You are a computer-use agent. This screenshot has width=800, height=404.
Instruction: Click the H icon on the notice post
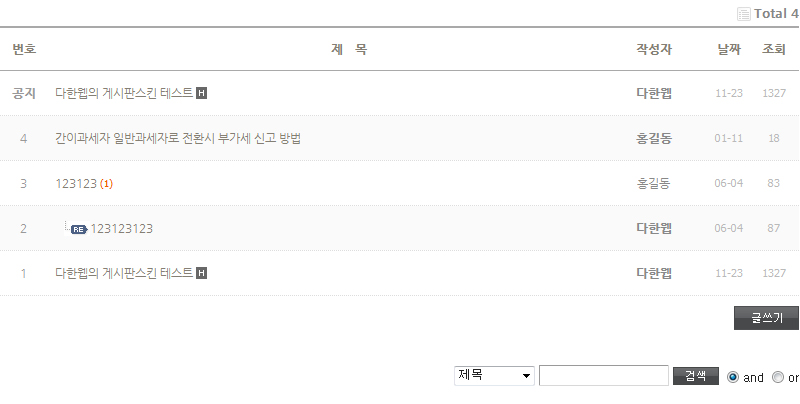[202, 93]
